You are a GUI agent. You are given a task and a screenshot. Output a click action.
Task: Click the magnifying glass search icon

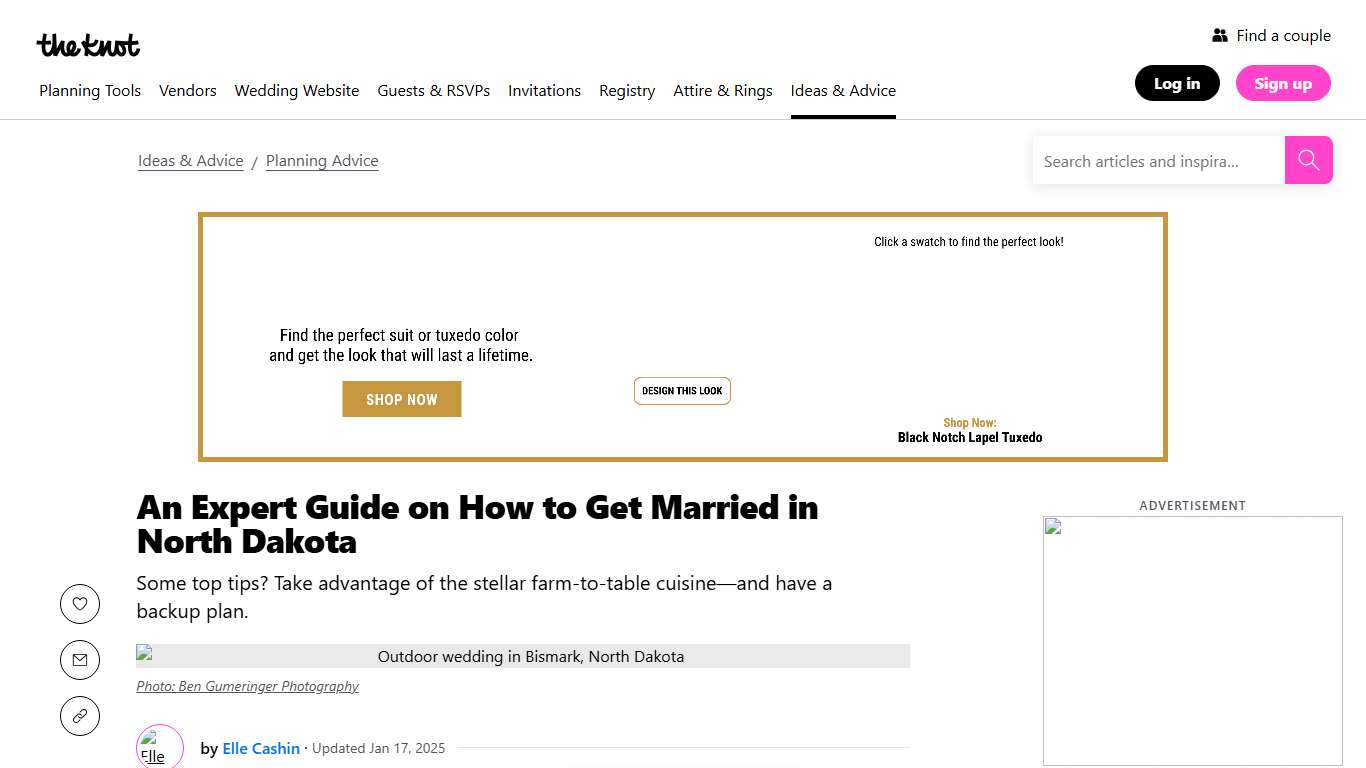point(1308,160)
